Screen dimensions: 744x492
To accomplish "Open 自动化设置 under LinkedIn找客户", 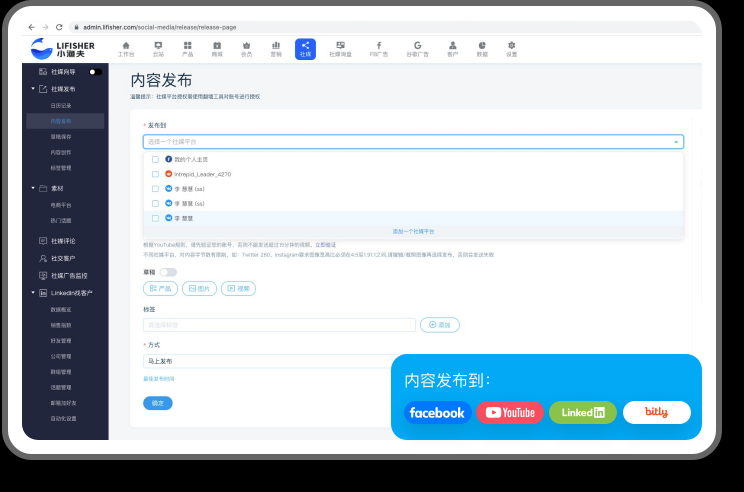I will tap(64, 418).
